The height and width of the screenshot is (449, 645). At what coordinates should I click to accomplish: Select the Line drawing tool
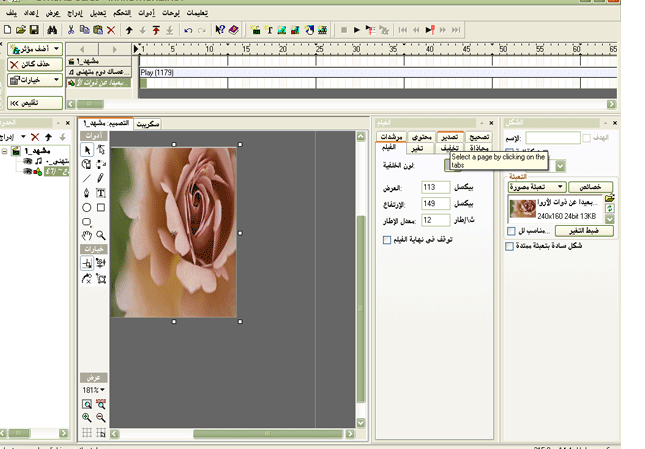(x=87, y=178)
